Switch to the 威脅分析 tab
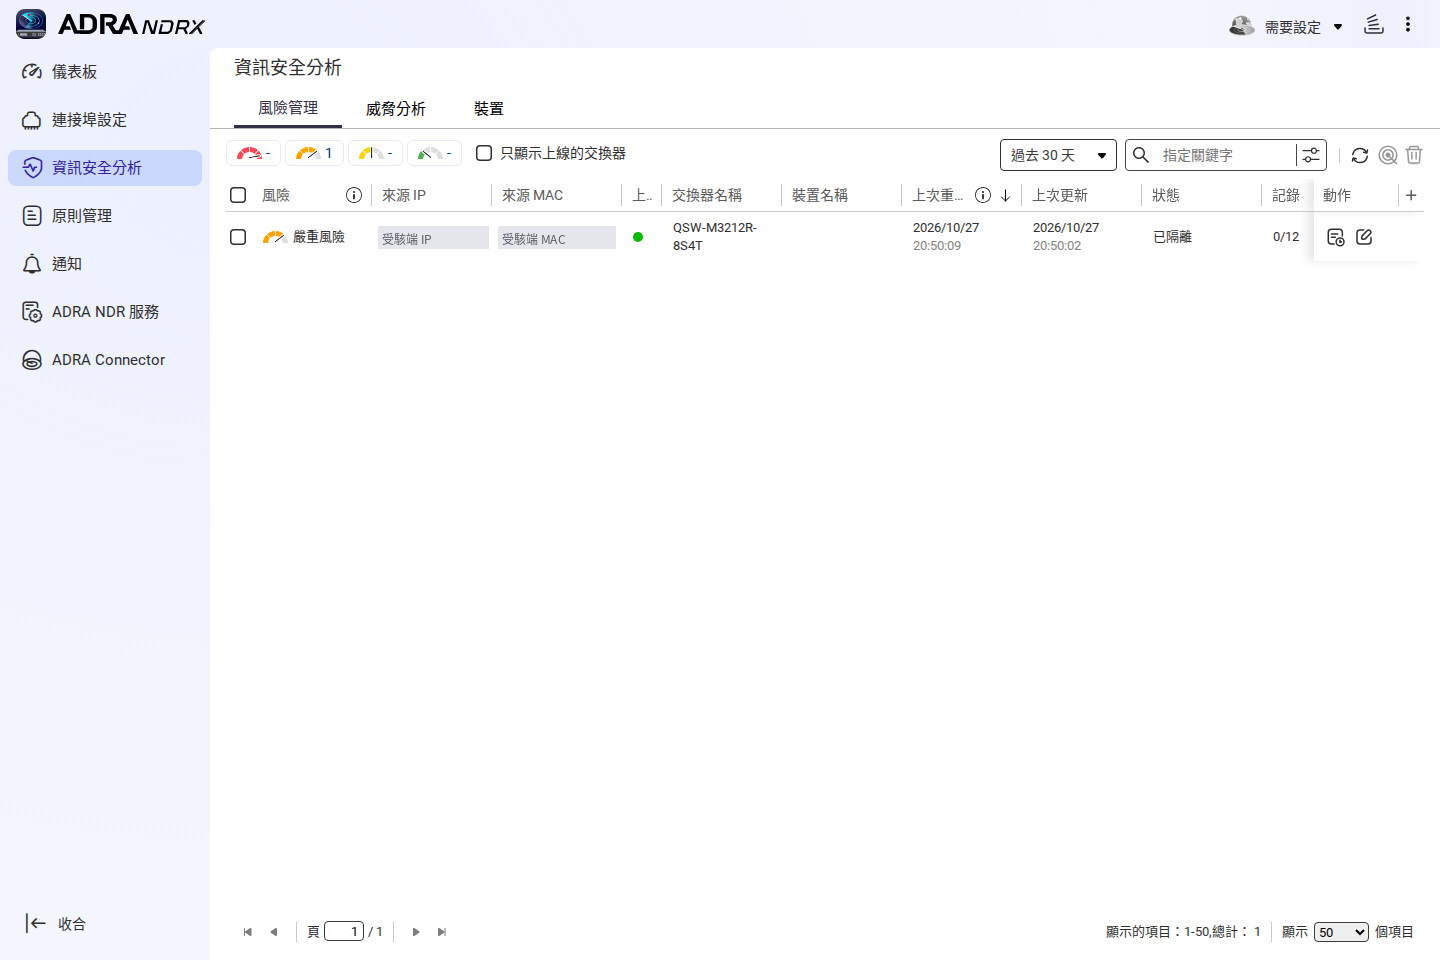 point(396,108)
